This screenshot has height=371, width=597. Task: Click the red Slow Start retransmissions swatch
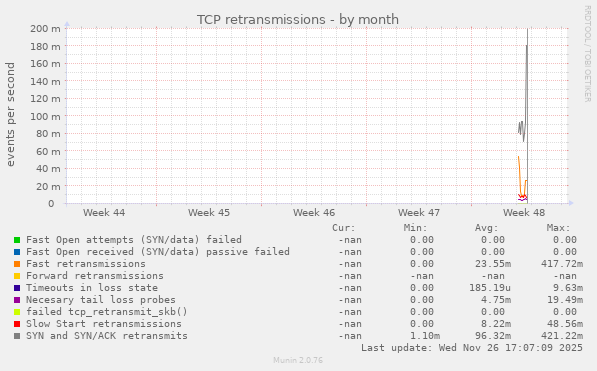[x=17, y=324]
